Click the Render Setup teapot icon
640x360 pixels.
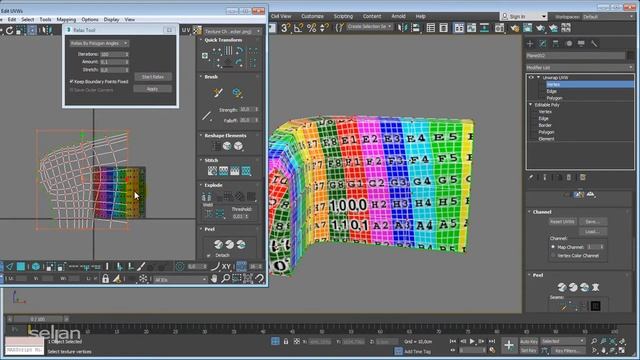point(515,28)
